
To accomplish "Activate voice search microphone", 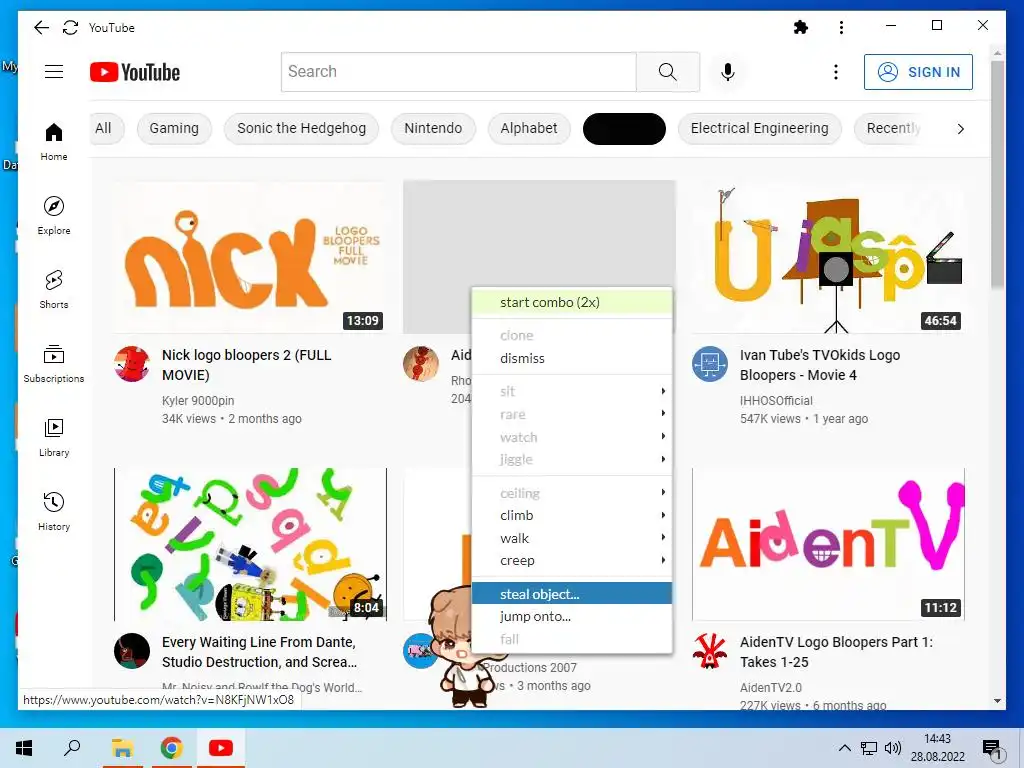I will click(728, 72).
